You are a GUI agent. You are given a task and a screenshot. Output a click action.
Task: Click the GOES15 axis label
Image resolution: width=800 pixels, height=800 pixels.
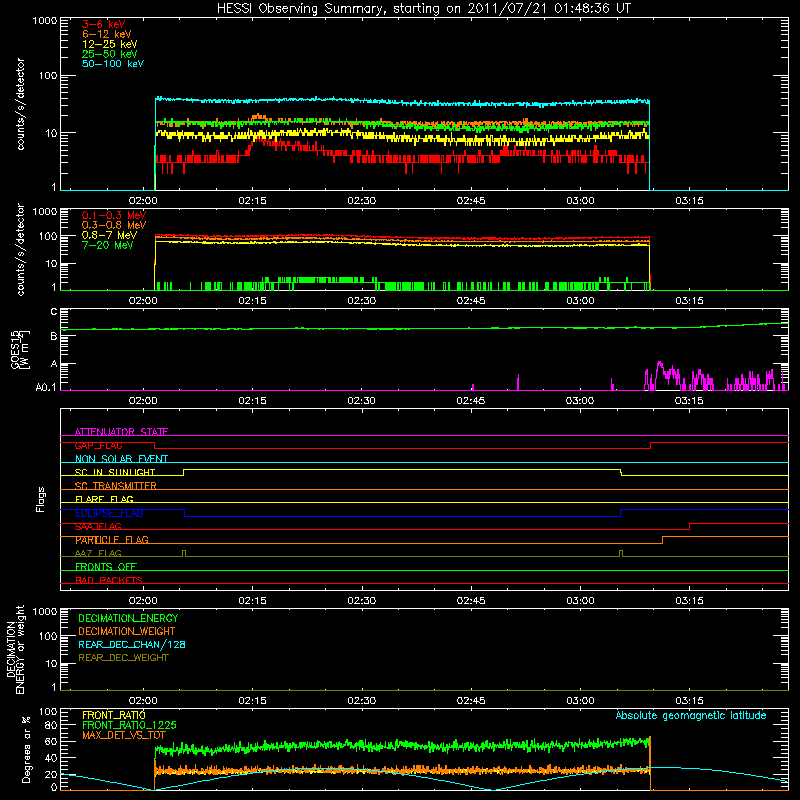pyautogui.click(x=20, y=349)
